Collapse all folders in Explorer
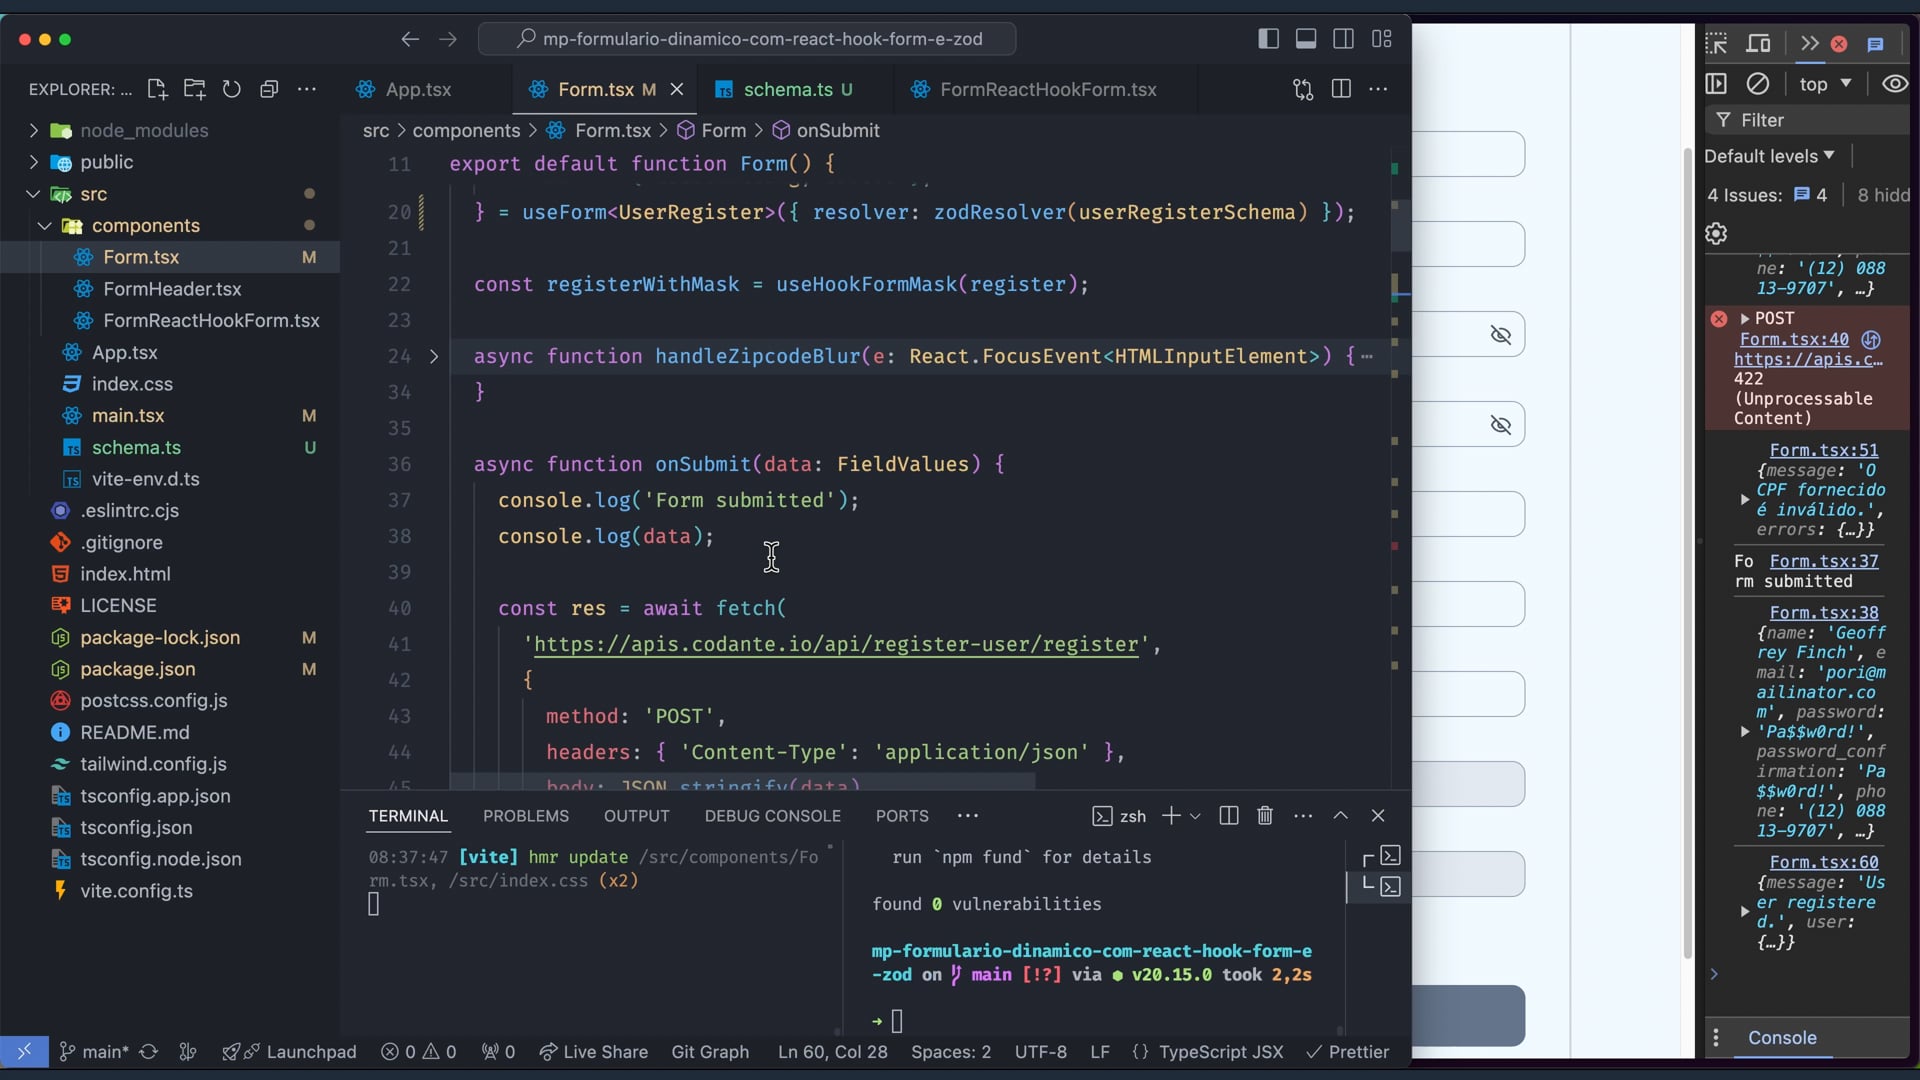Viewport: 1920px width, 1080px height. (x=269, y=89)
